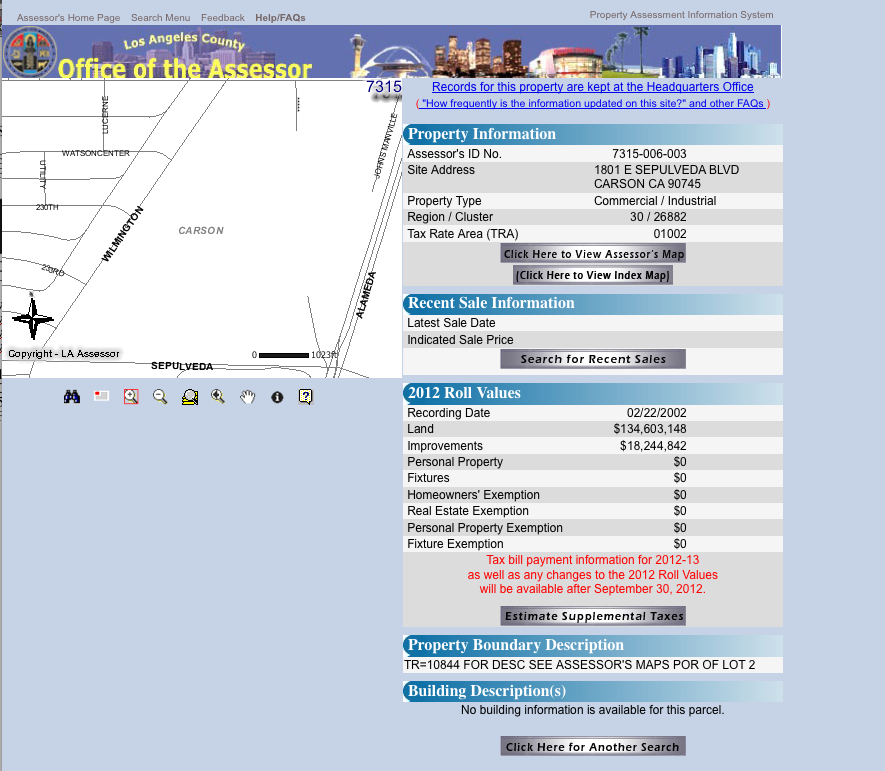Viewport: 885px width, 771px height.
Task: Click the Headquarters Office records link
Action: point(592,88)
